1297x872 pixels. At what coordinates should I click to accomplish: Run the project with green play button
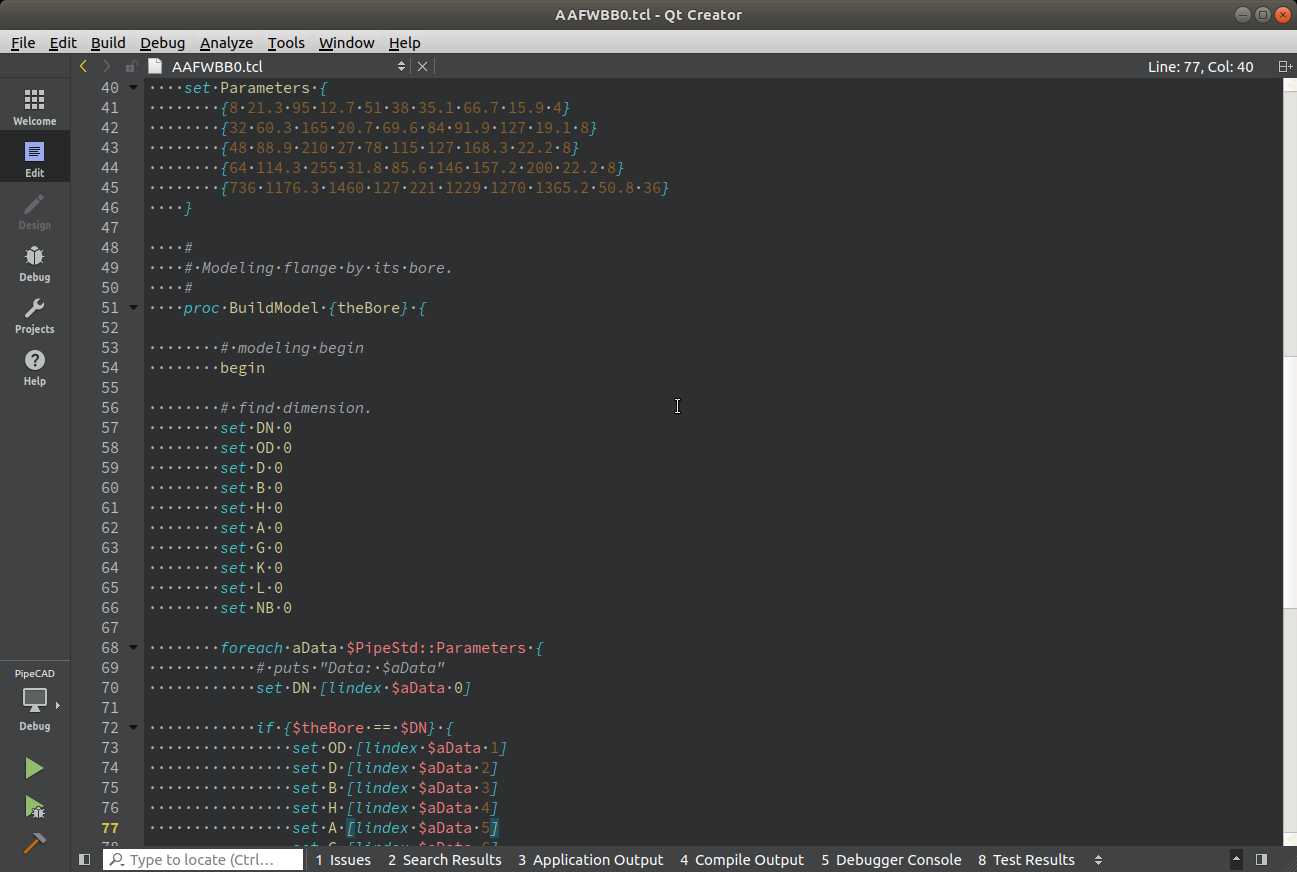[34, 768]
